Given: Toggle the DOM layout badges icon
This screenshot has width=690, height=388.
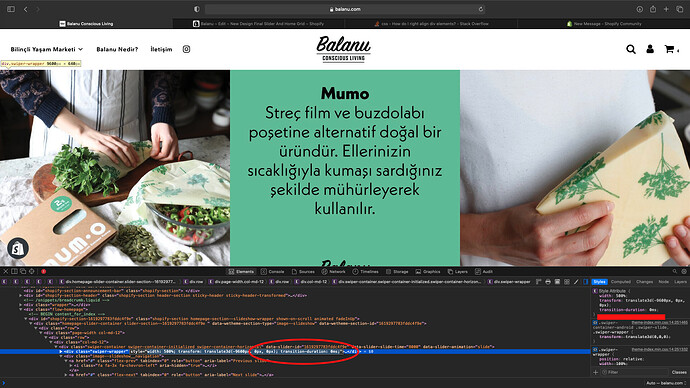Looking at the screenshot, I should pos(539,282).
